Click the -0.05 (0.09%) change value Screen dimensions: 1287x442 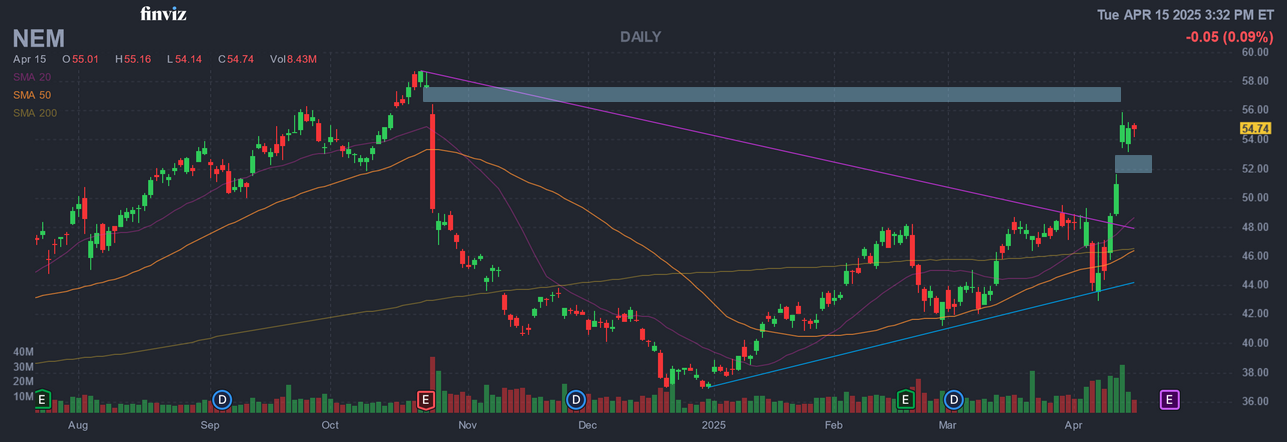(1229, 37)
